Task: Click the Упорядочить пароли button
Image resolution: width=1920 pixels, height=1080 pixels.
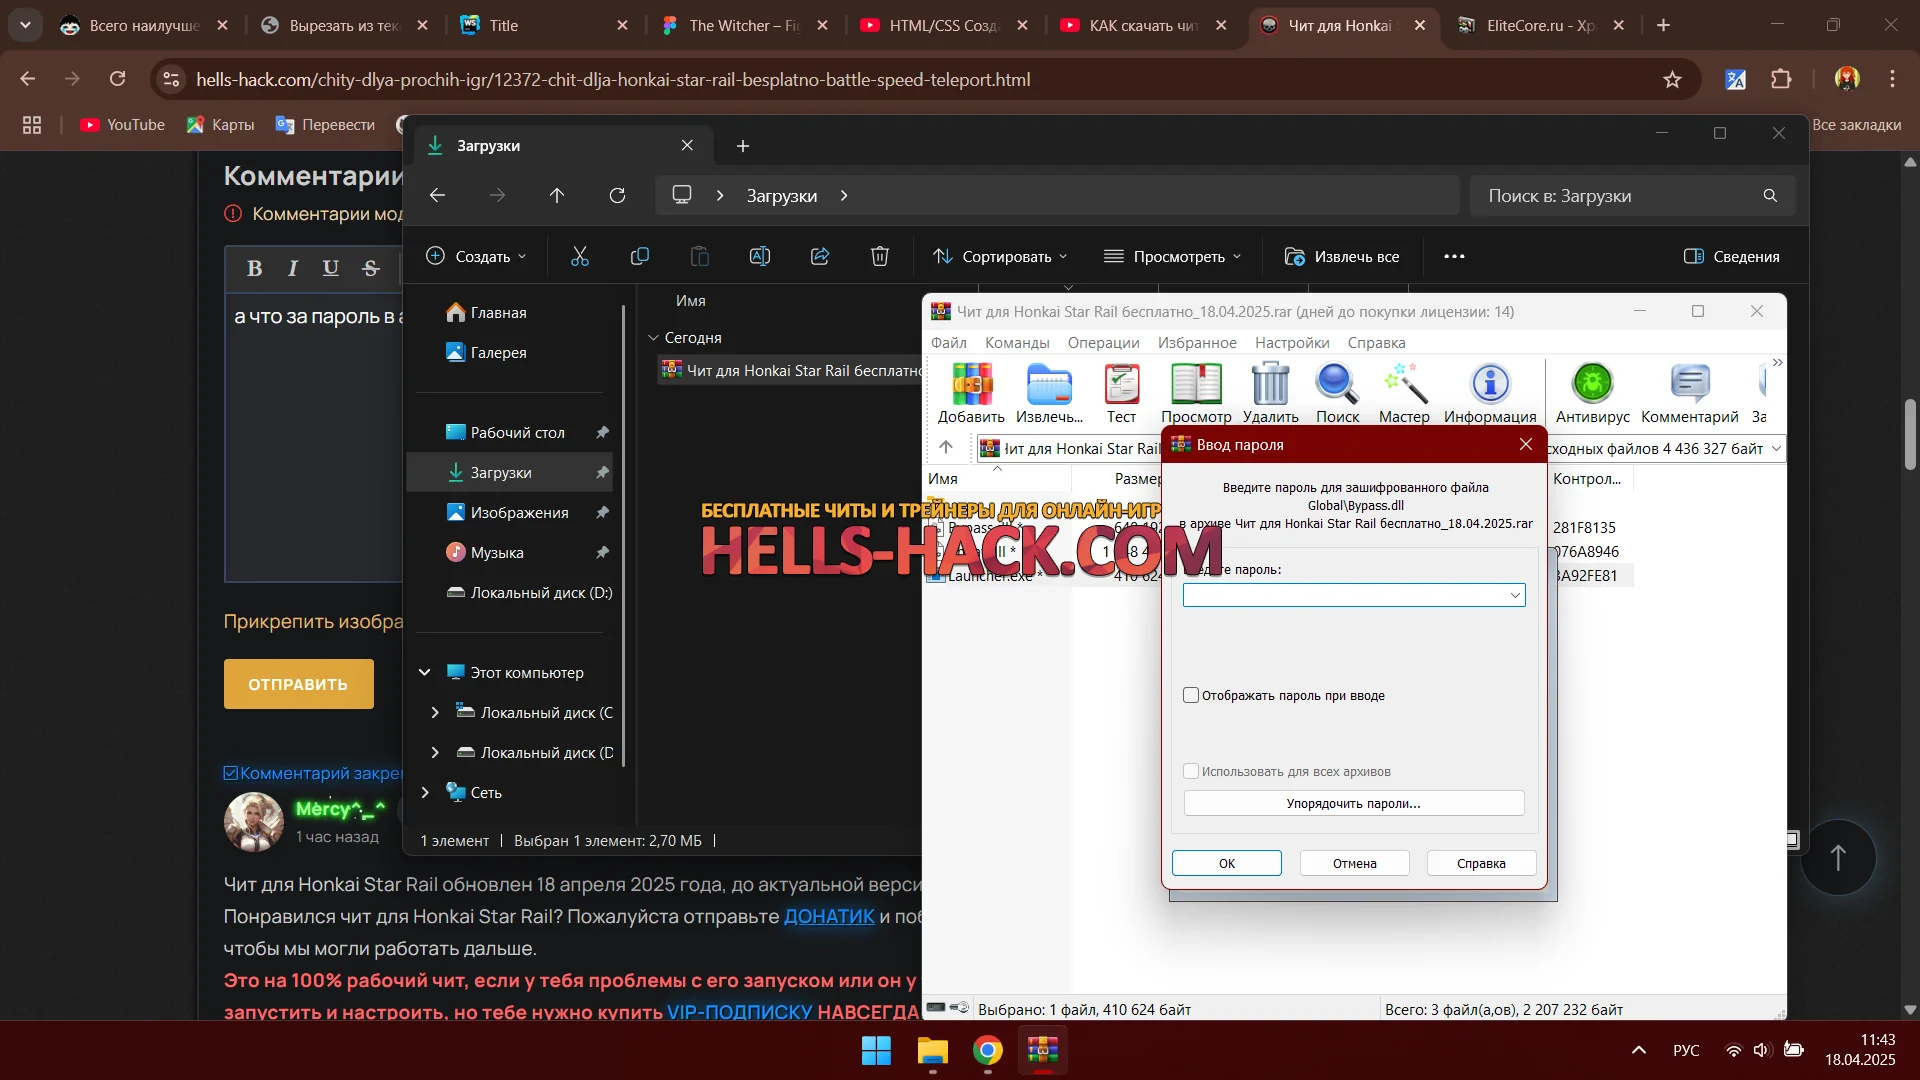Action: pos(1354,803)
